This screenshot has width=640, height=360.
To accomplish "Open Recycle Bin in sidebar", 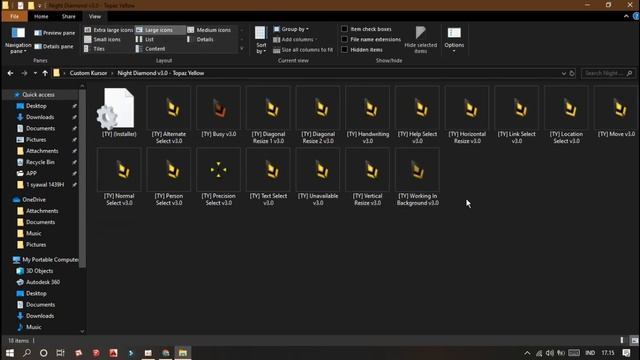I will pos(40,162).
